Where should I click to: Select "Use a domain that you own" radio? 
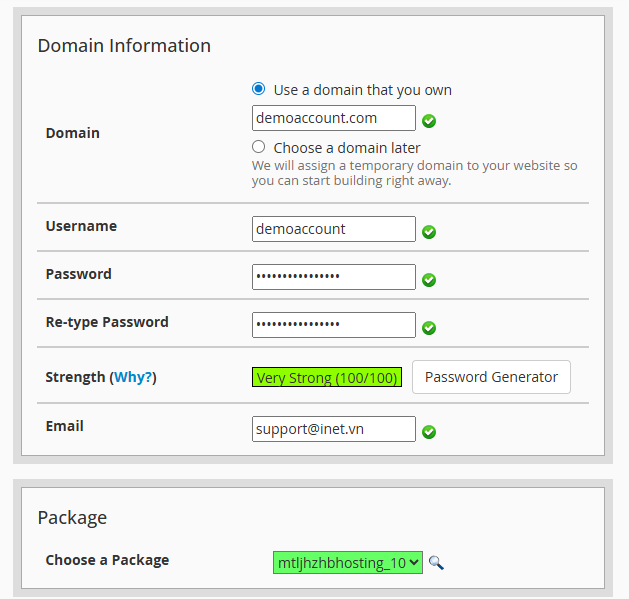pos(258,89)
